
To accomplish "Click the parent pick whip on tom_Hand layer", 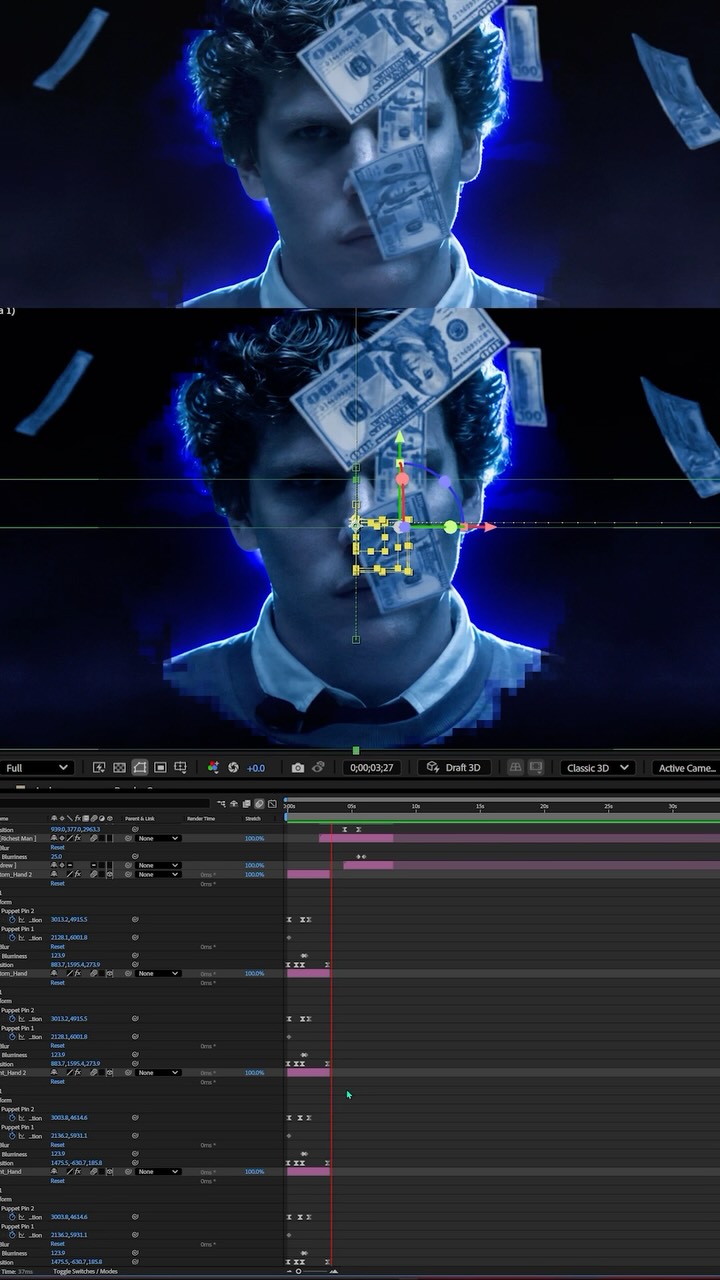I will [x=129, y=973].
